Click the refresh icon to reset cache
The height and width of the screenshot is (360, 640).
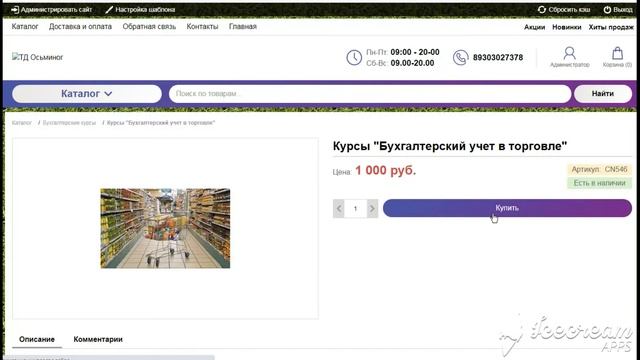pos(542,9)
